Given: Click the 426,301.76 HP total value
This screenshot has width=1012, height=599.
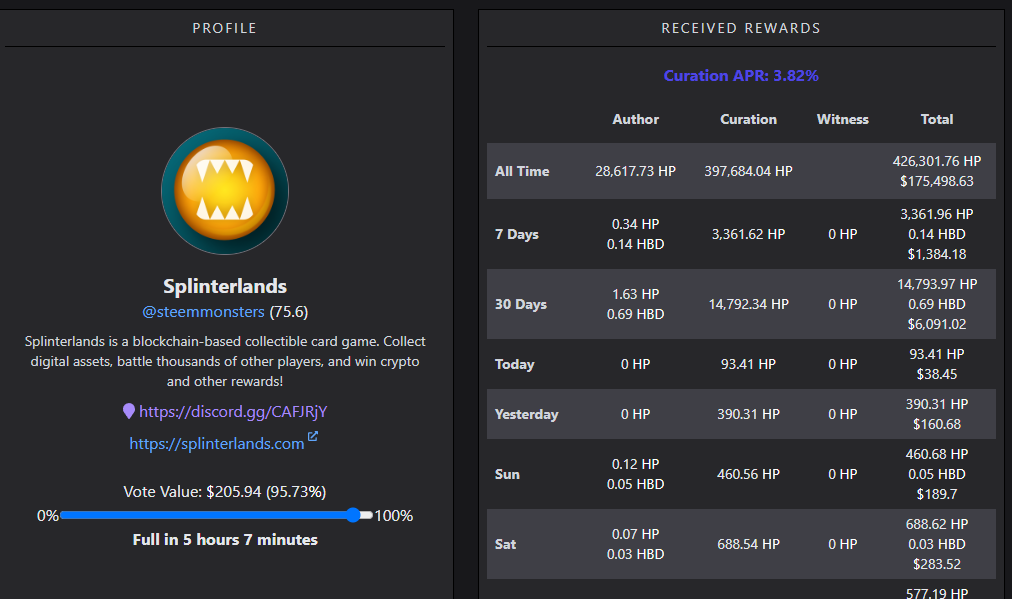Looking at the screenshot, I should 937,161.
